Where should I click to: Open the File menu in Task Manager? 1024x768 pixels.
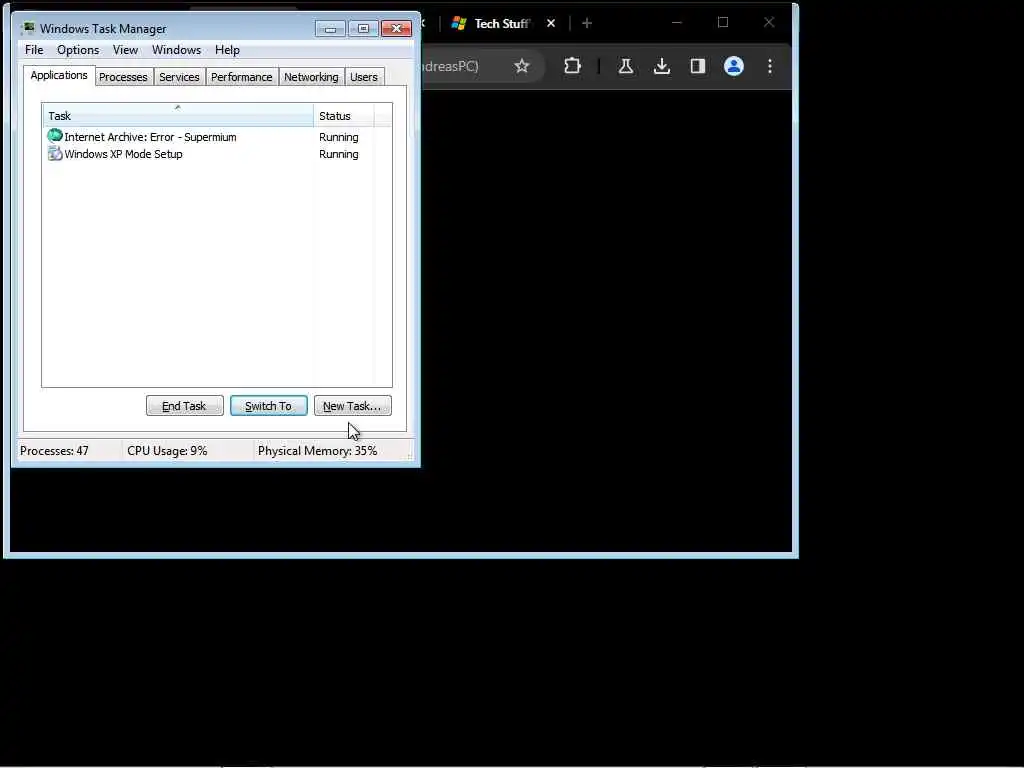point(34,50)
